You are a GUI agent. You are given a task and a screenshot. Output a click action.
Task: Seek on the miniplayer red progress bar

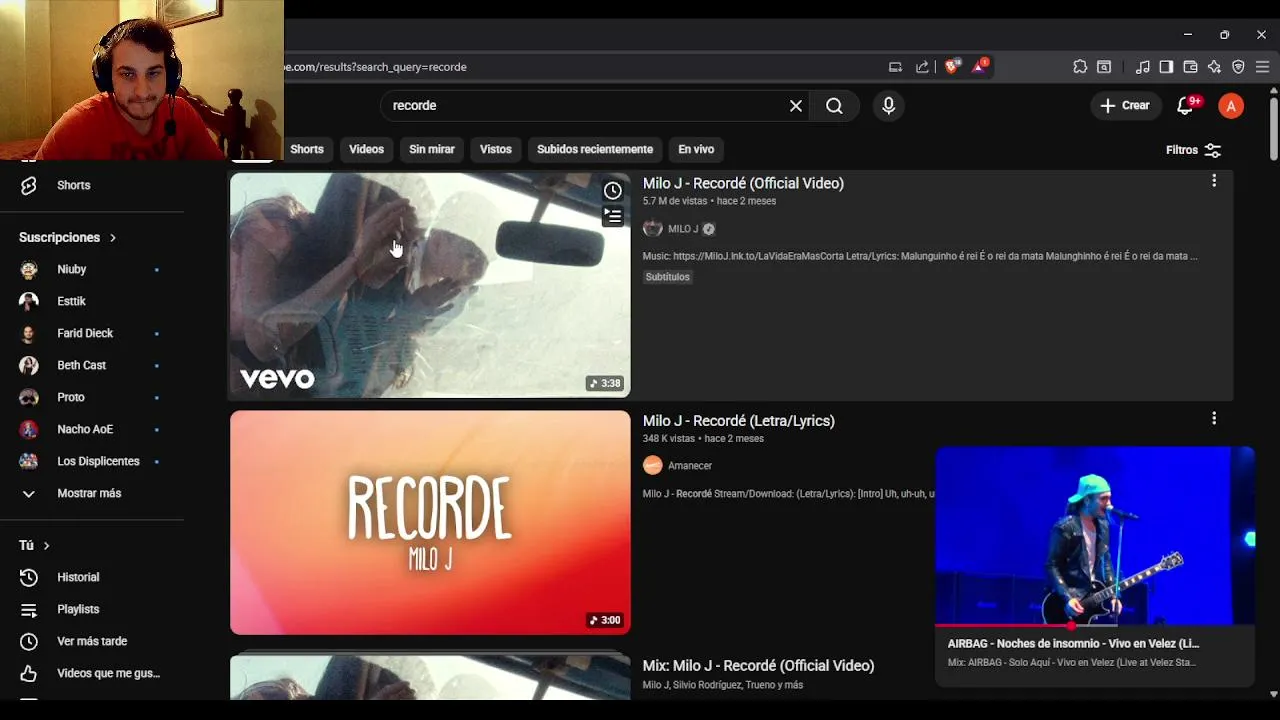1094,626
